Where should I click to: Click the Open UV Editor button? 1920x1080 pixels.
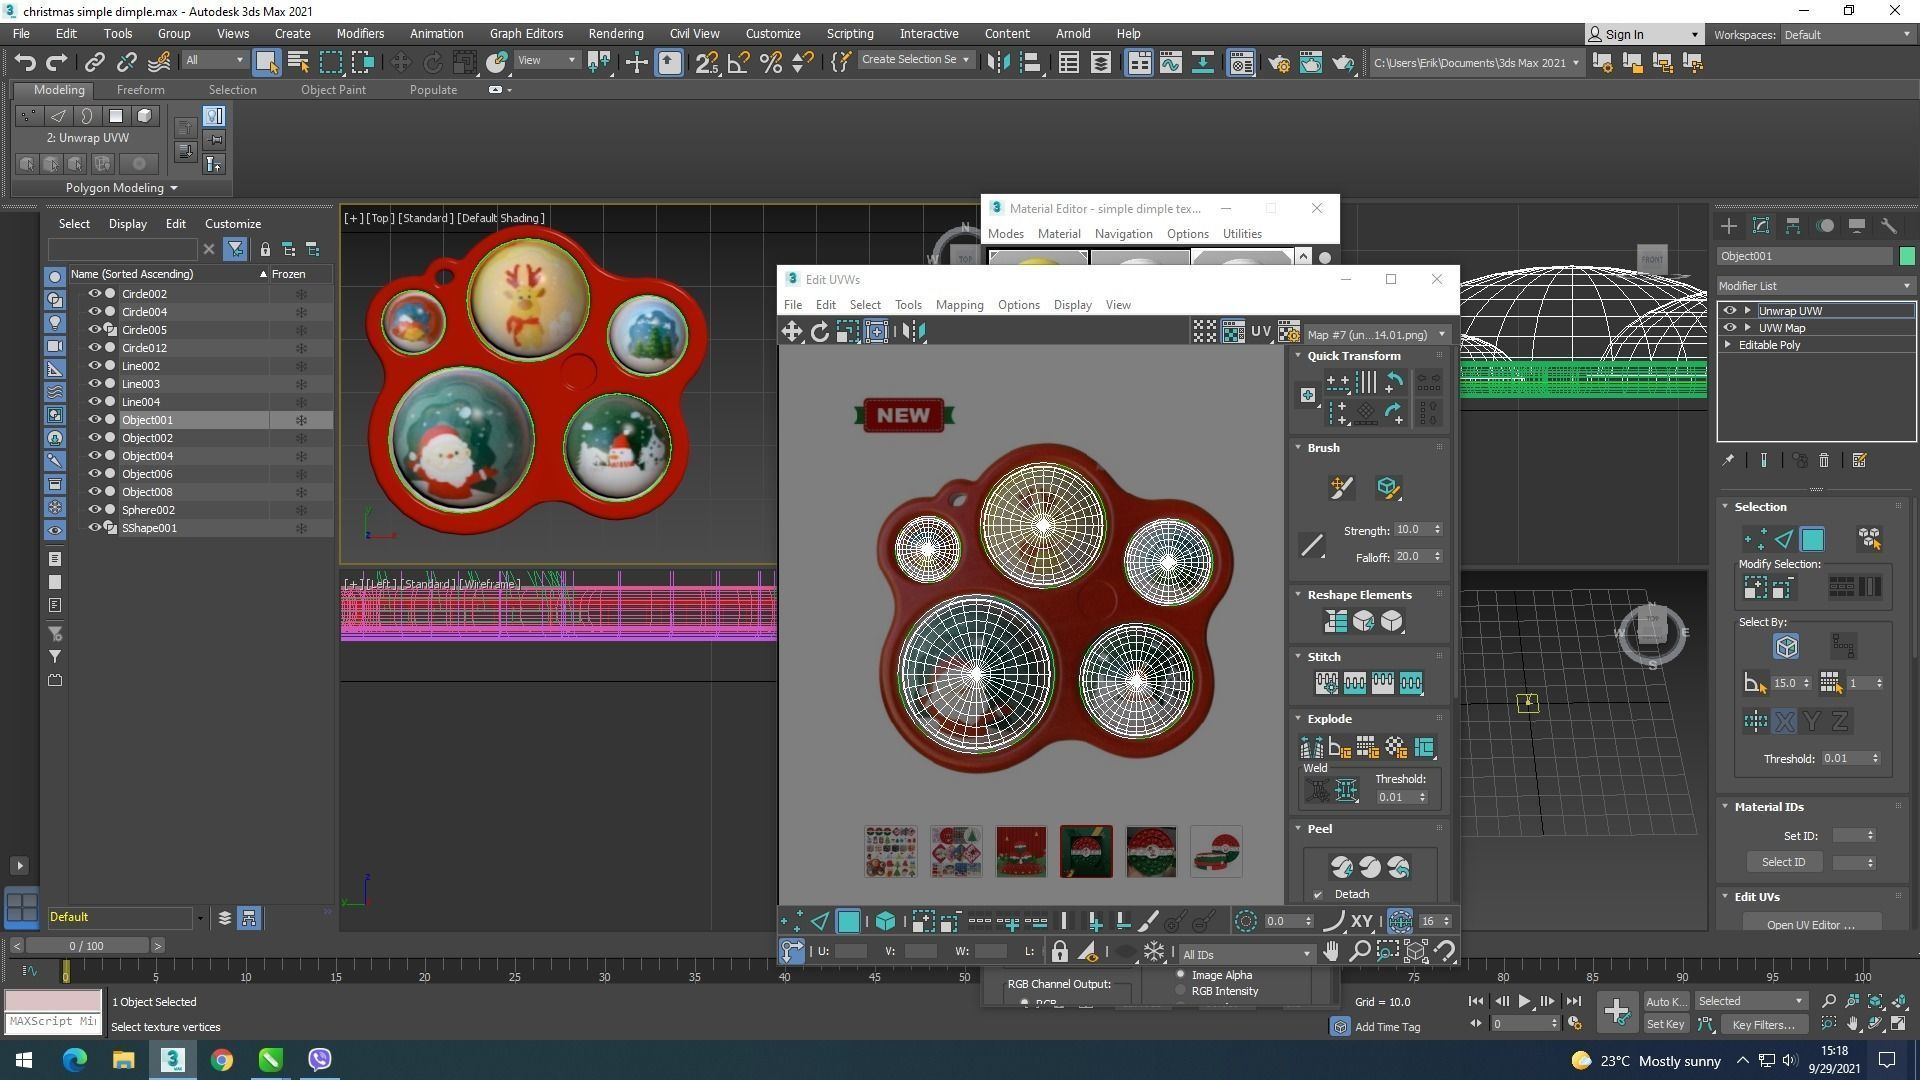(1810, 924)
